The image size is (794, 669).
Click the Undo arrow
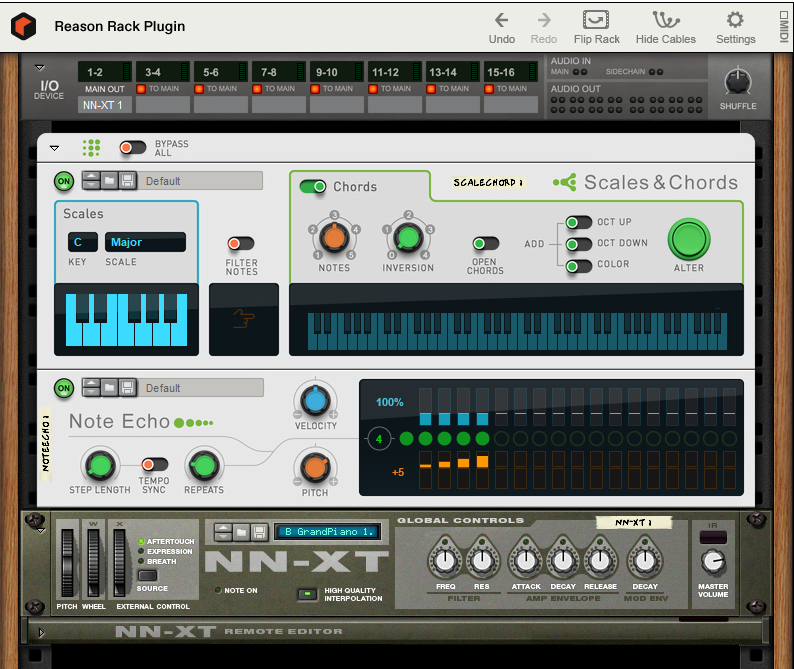pyautogui.click(x=501, y=20)
